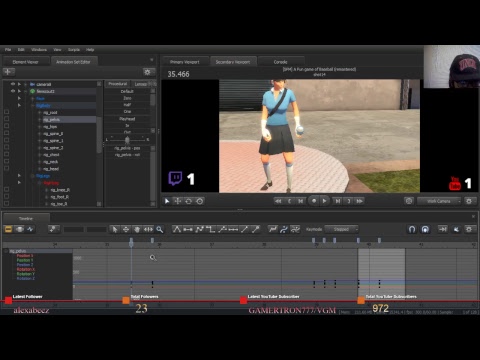Open the Work Camera dropdown
The width and height of the screenshot is (480, 360).
[439, 201]
